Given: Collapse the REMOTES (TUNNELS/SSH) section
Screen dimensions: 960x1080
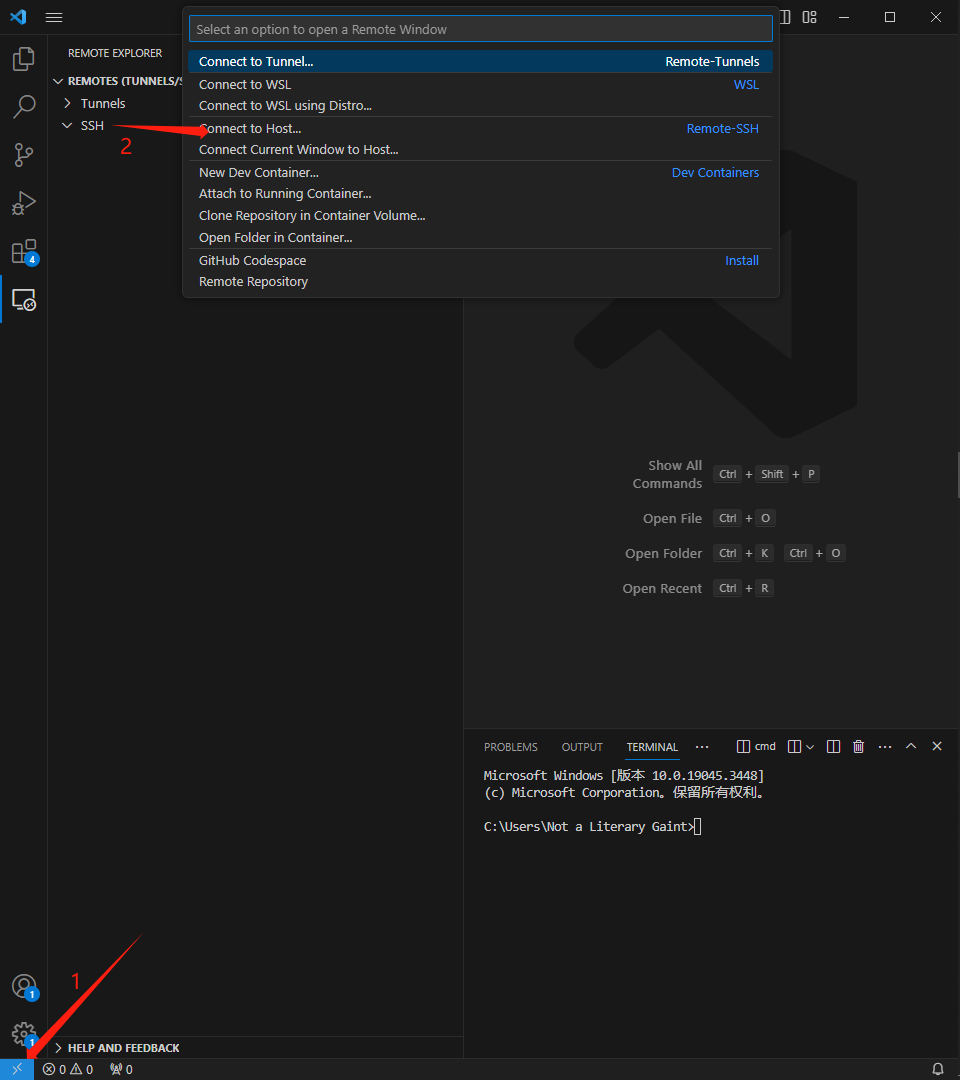Looking at the screenshot, I should point(119,81).
